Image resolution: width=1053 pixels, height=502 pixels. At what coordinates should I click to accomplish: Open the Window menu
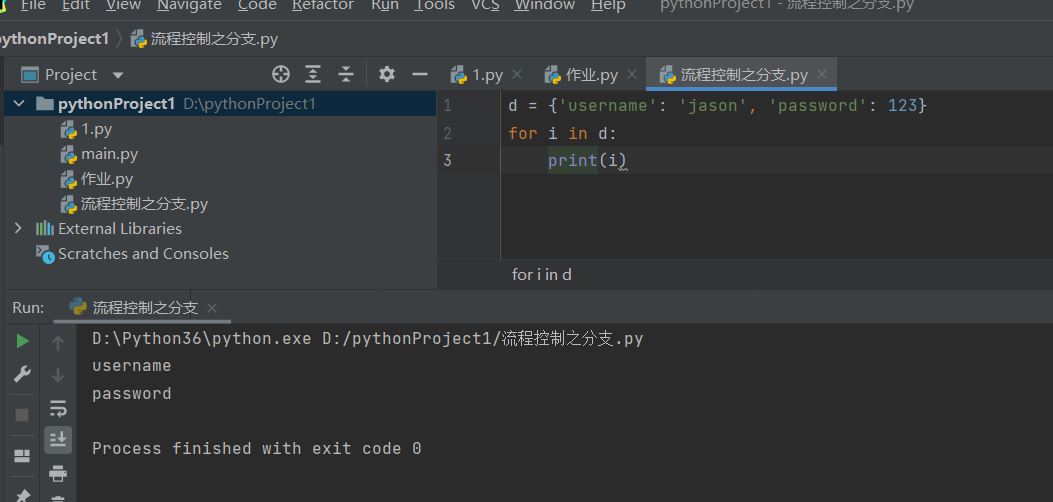pos(545,5)
